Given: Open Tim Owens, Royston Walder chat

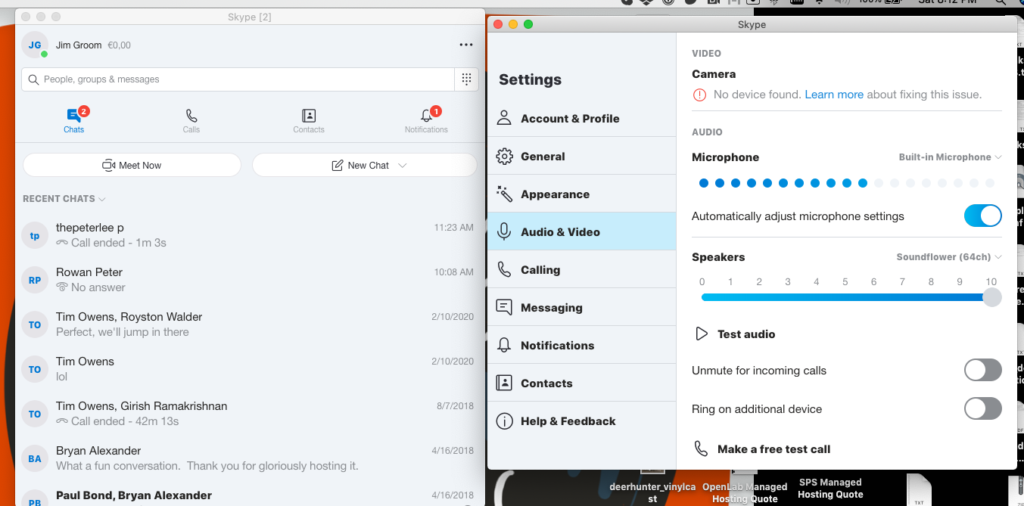Looking at the screenshot, I should pyautogui.click(x=249, y=324).
